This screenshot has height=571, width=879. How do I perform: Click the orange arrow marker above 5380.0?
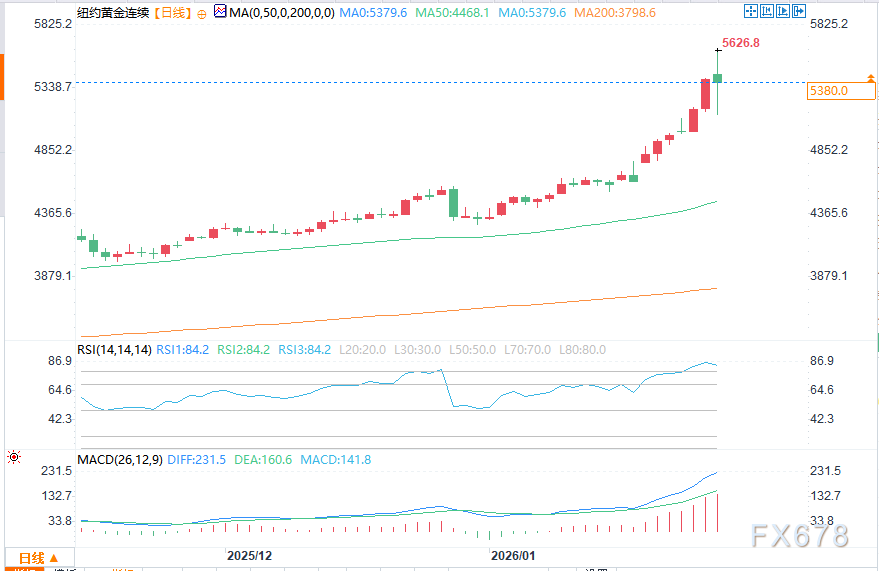coord(870,78)
